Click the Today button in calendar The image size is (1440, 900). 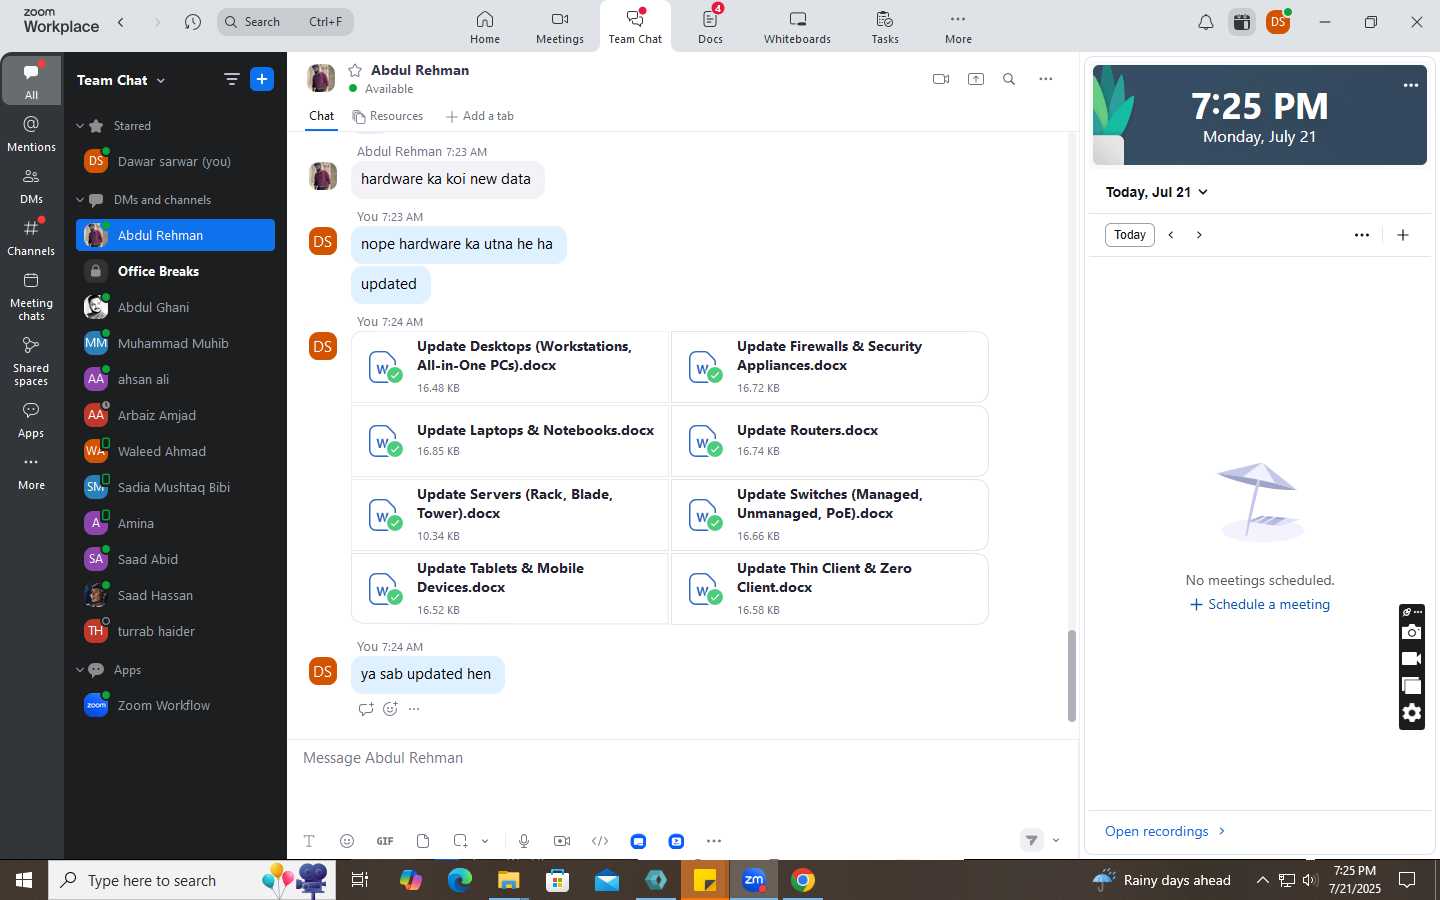pos(1130,235)
